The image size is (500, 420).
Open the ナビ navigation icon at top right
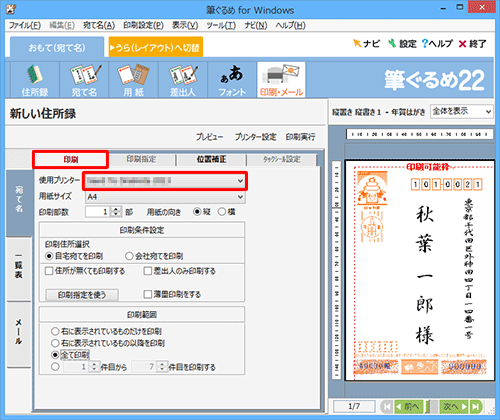coord(366,43)
